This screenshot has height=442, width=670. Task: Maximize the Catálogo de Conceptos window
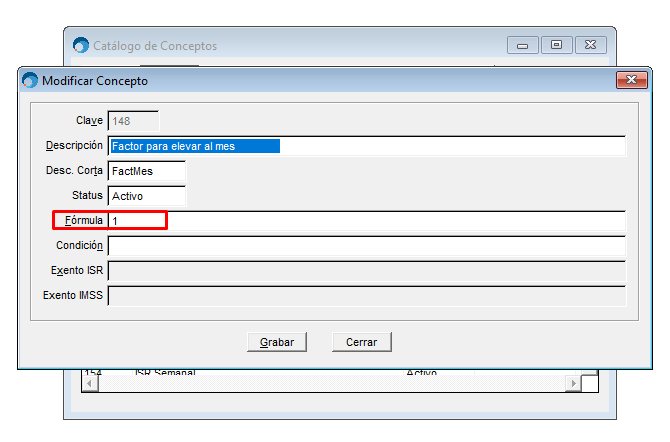coord(556,45)
